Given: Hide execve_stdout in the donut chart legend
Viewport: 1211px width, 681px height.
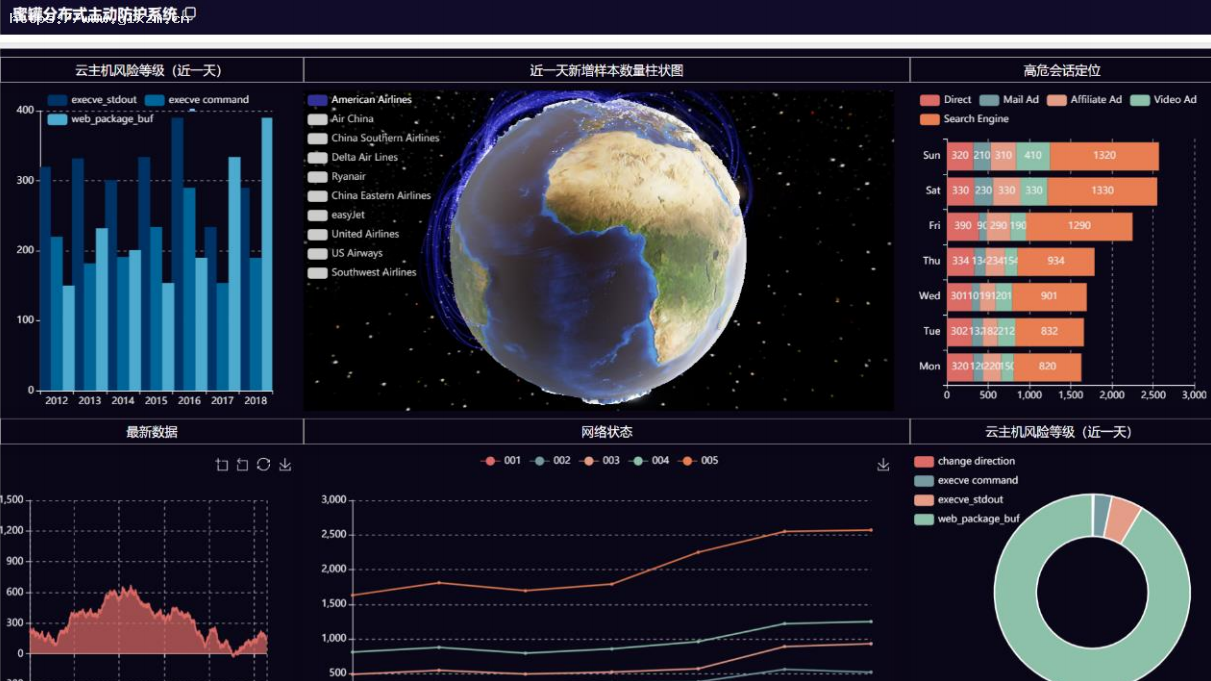Looking at the screenshot, I should [x=959, y=499].
